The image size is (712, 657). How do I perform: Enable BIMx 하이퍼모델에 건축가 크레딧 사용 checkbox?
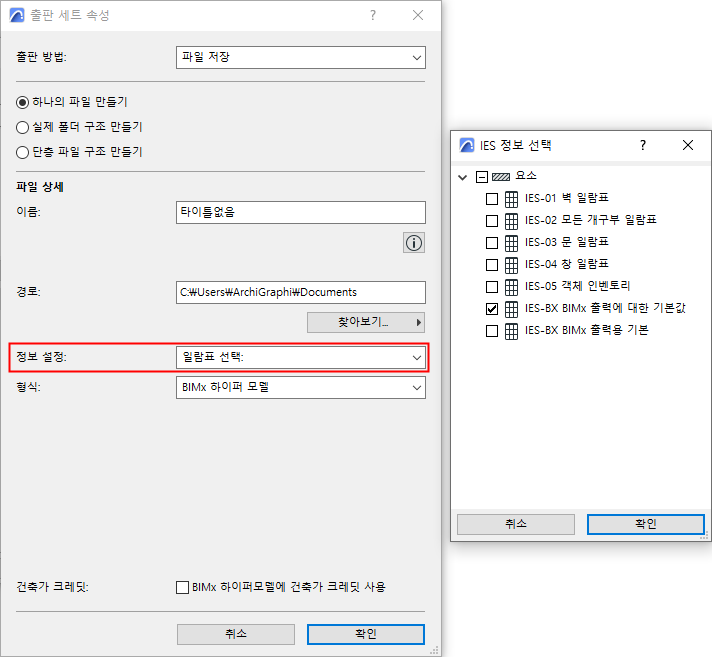click(183, 587)
